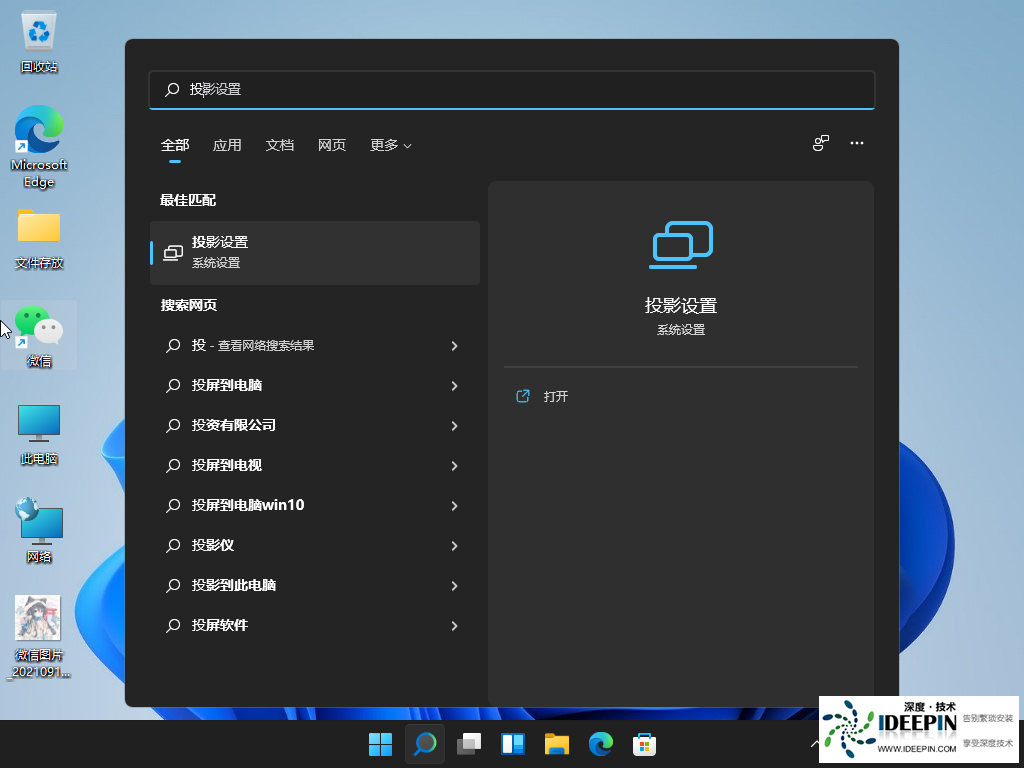
Task: Select the 此电脑 desktop icon
Action: 39,434
